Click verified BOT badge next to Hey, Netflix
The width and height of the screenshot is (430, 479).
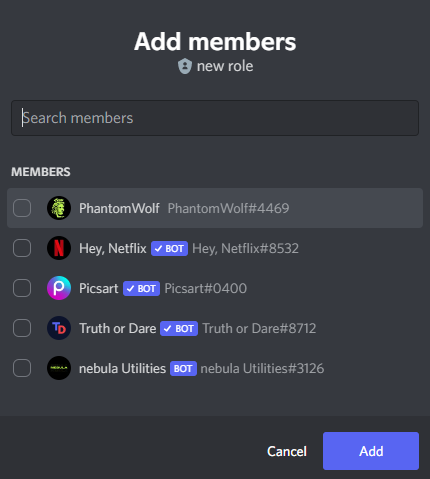point(169,248)
